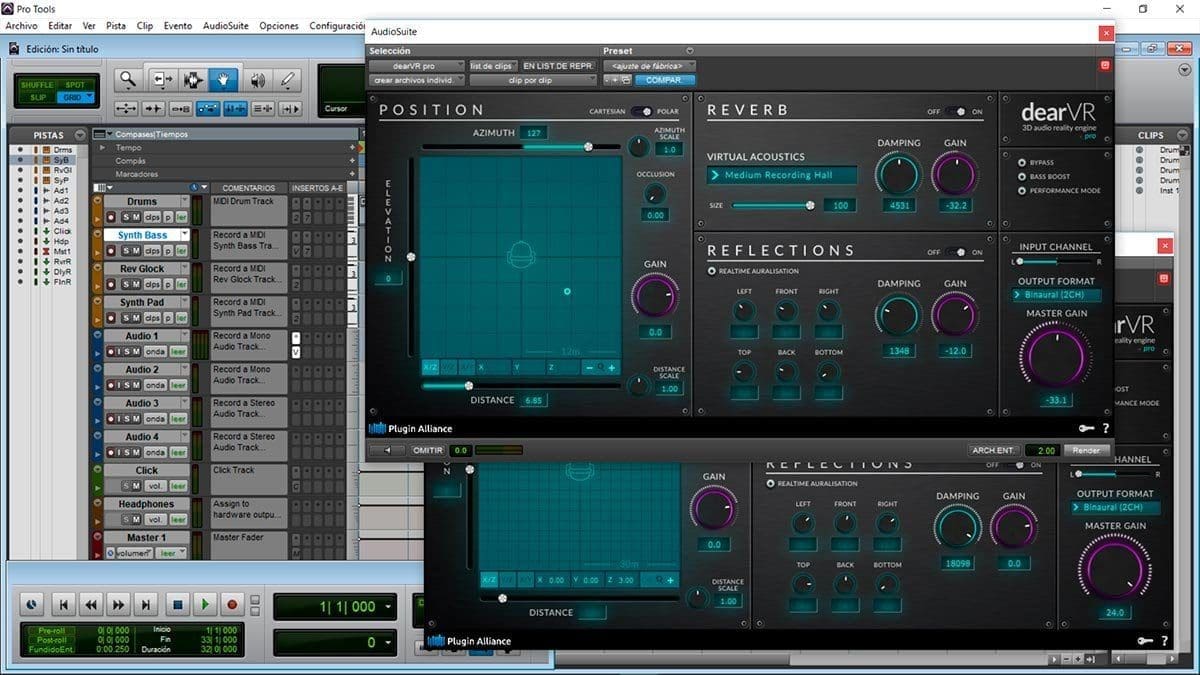
Task: Record-enable the Drums track
Action: pyautogui.click(x=111, y=217)
